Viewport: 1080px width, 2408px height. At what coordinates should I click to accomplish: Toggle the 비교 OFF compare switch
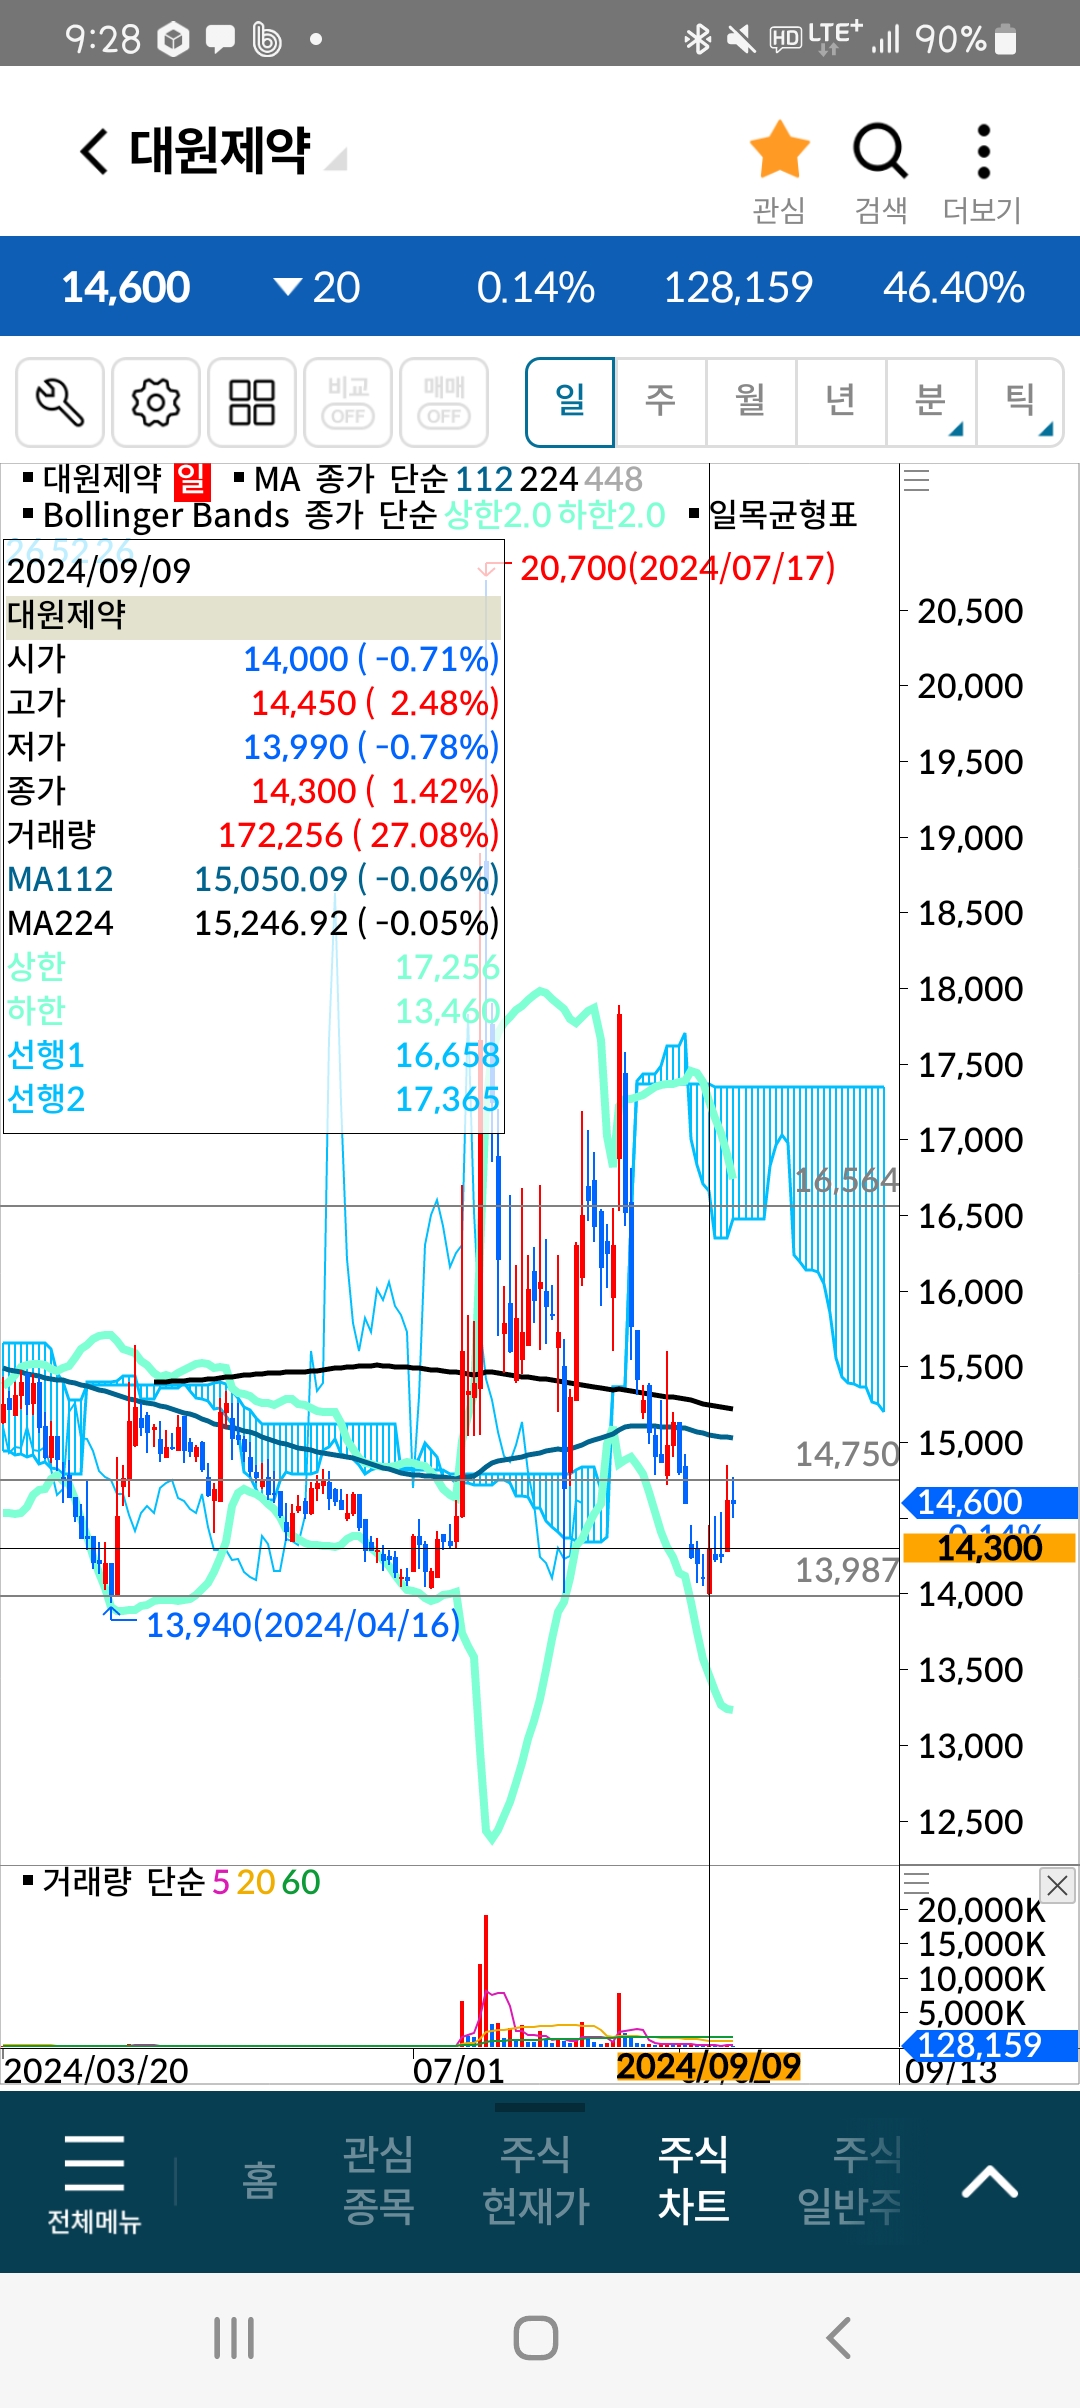(348, 402)
